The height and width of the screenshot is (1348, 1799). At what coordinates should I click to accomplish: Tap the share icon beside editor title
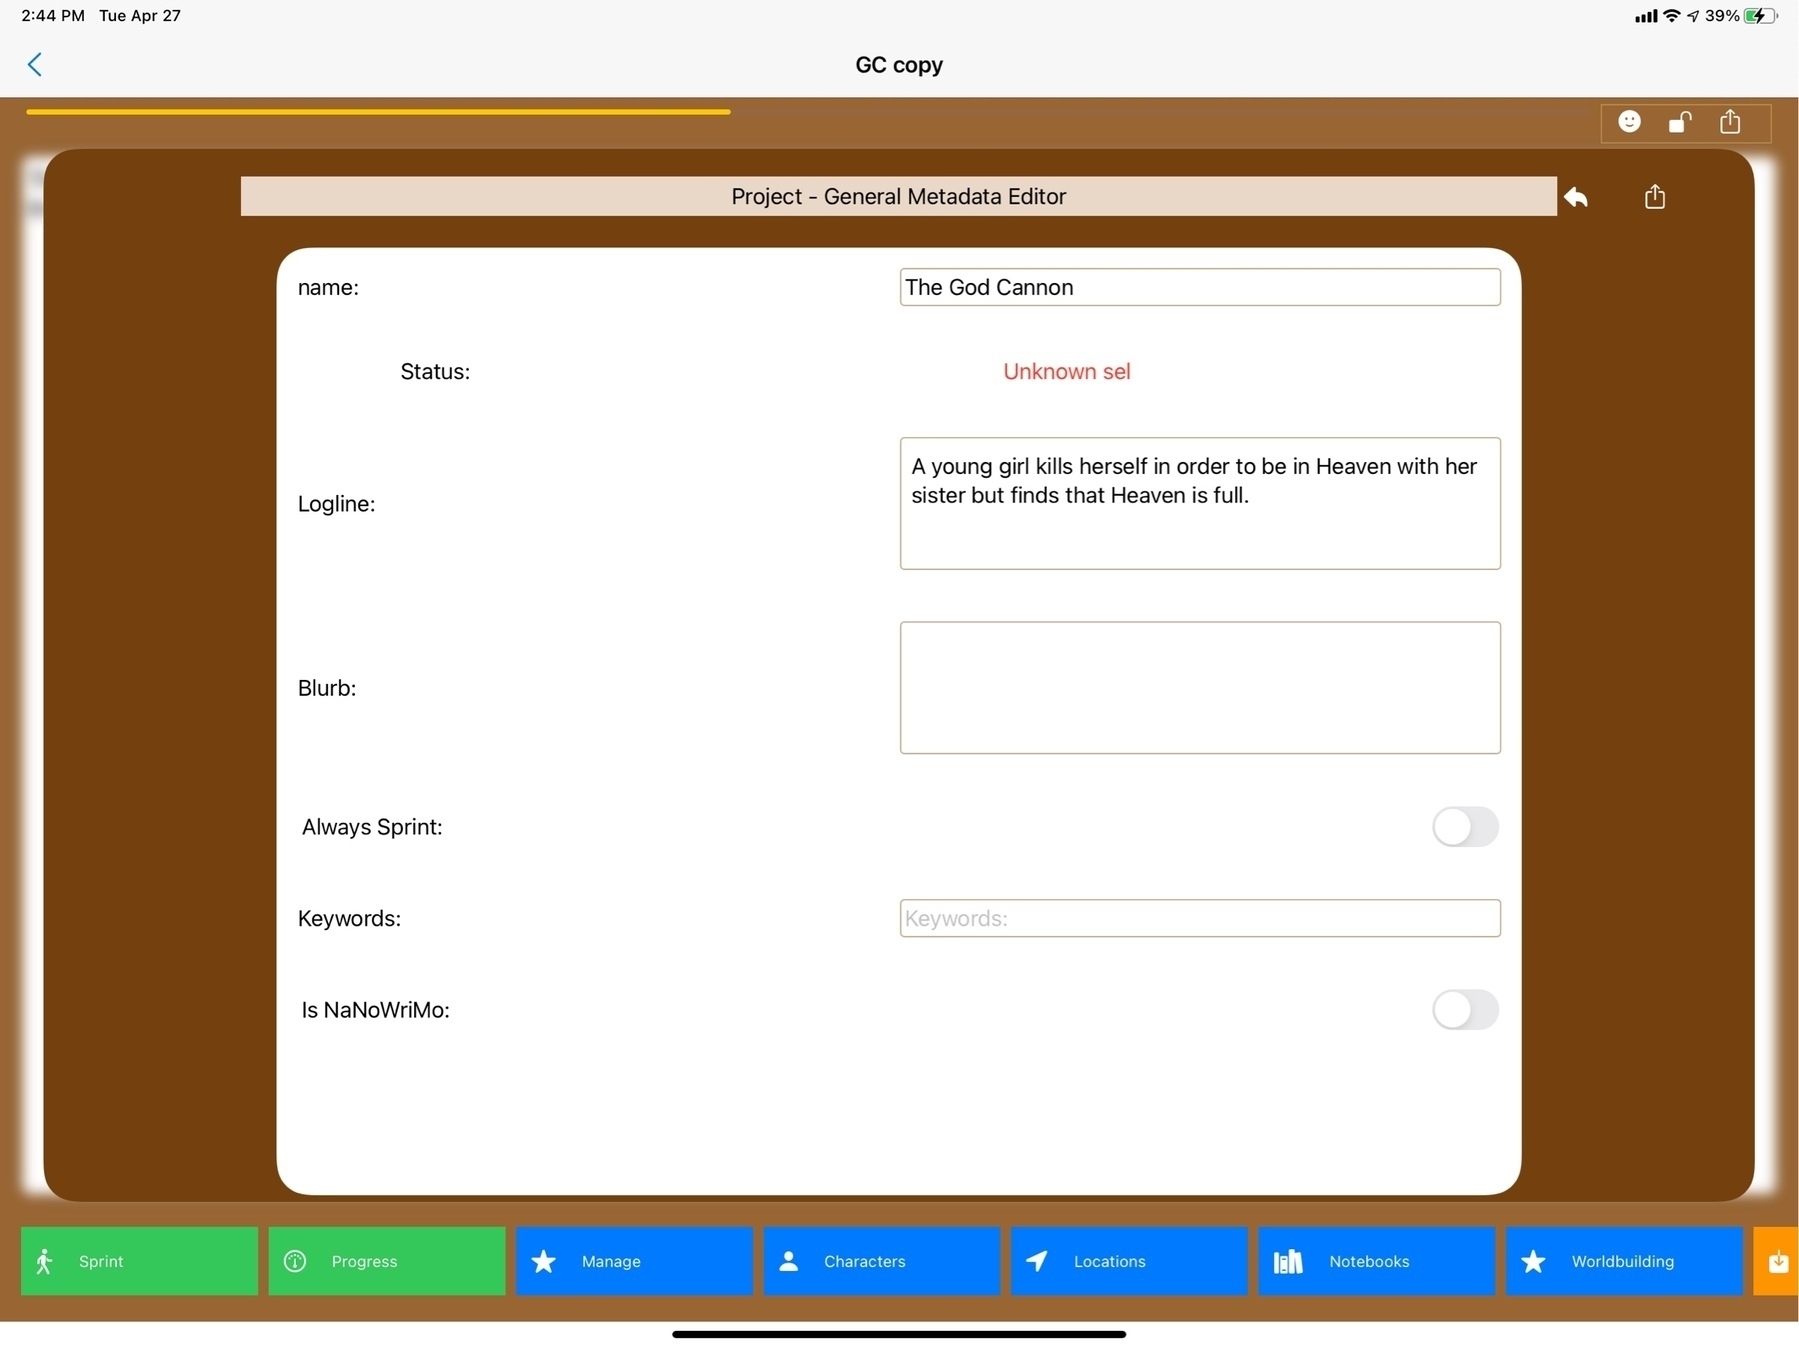1655,197
